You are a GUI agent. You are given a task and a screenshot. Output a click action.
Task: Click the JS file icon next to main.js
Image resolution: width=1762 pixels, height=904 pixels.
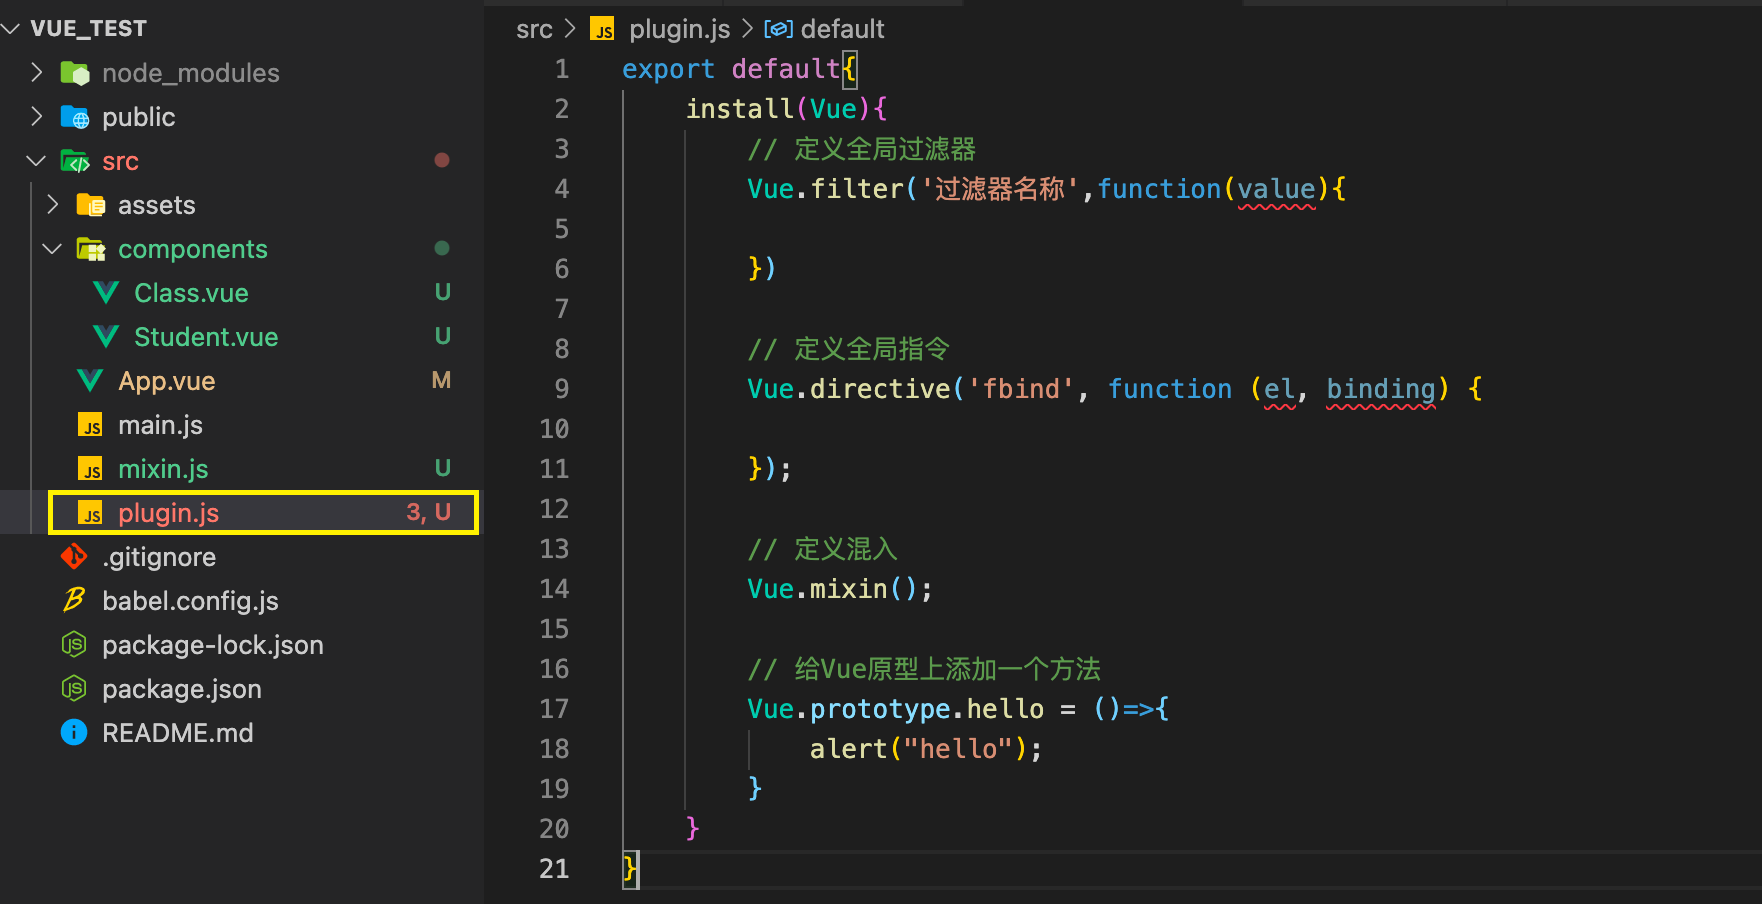[x=89, y=424]
